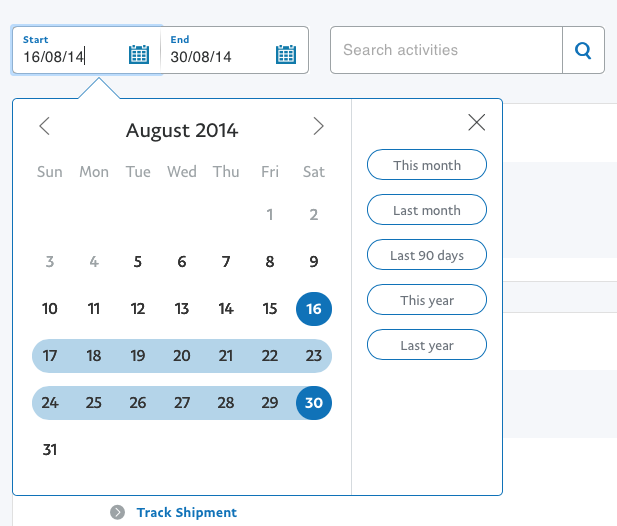The image size is (617, 526).
Task: Focus the Start date input field
Action: (72, 57)
